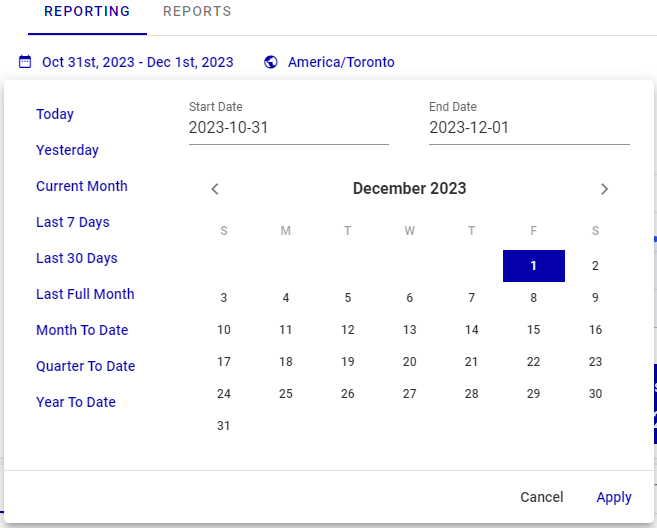Select December 15 in the calendar
This screenshot has height=528, width=657.
coord(534,330)
